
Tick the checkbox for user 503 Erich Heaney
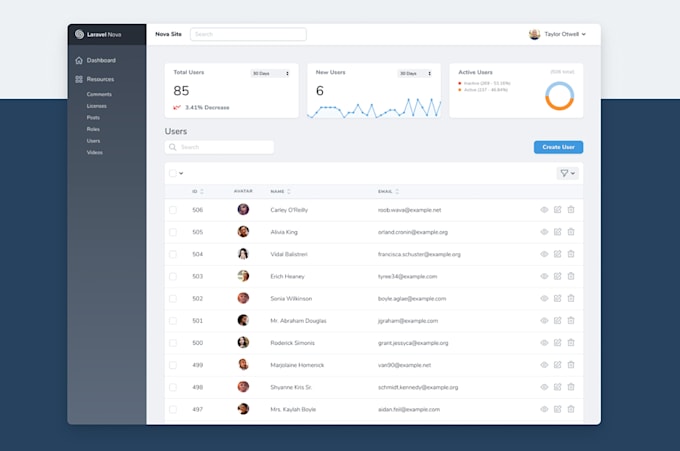point(173,276)
